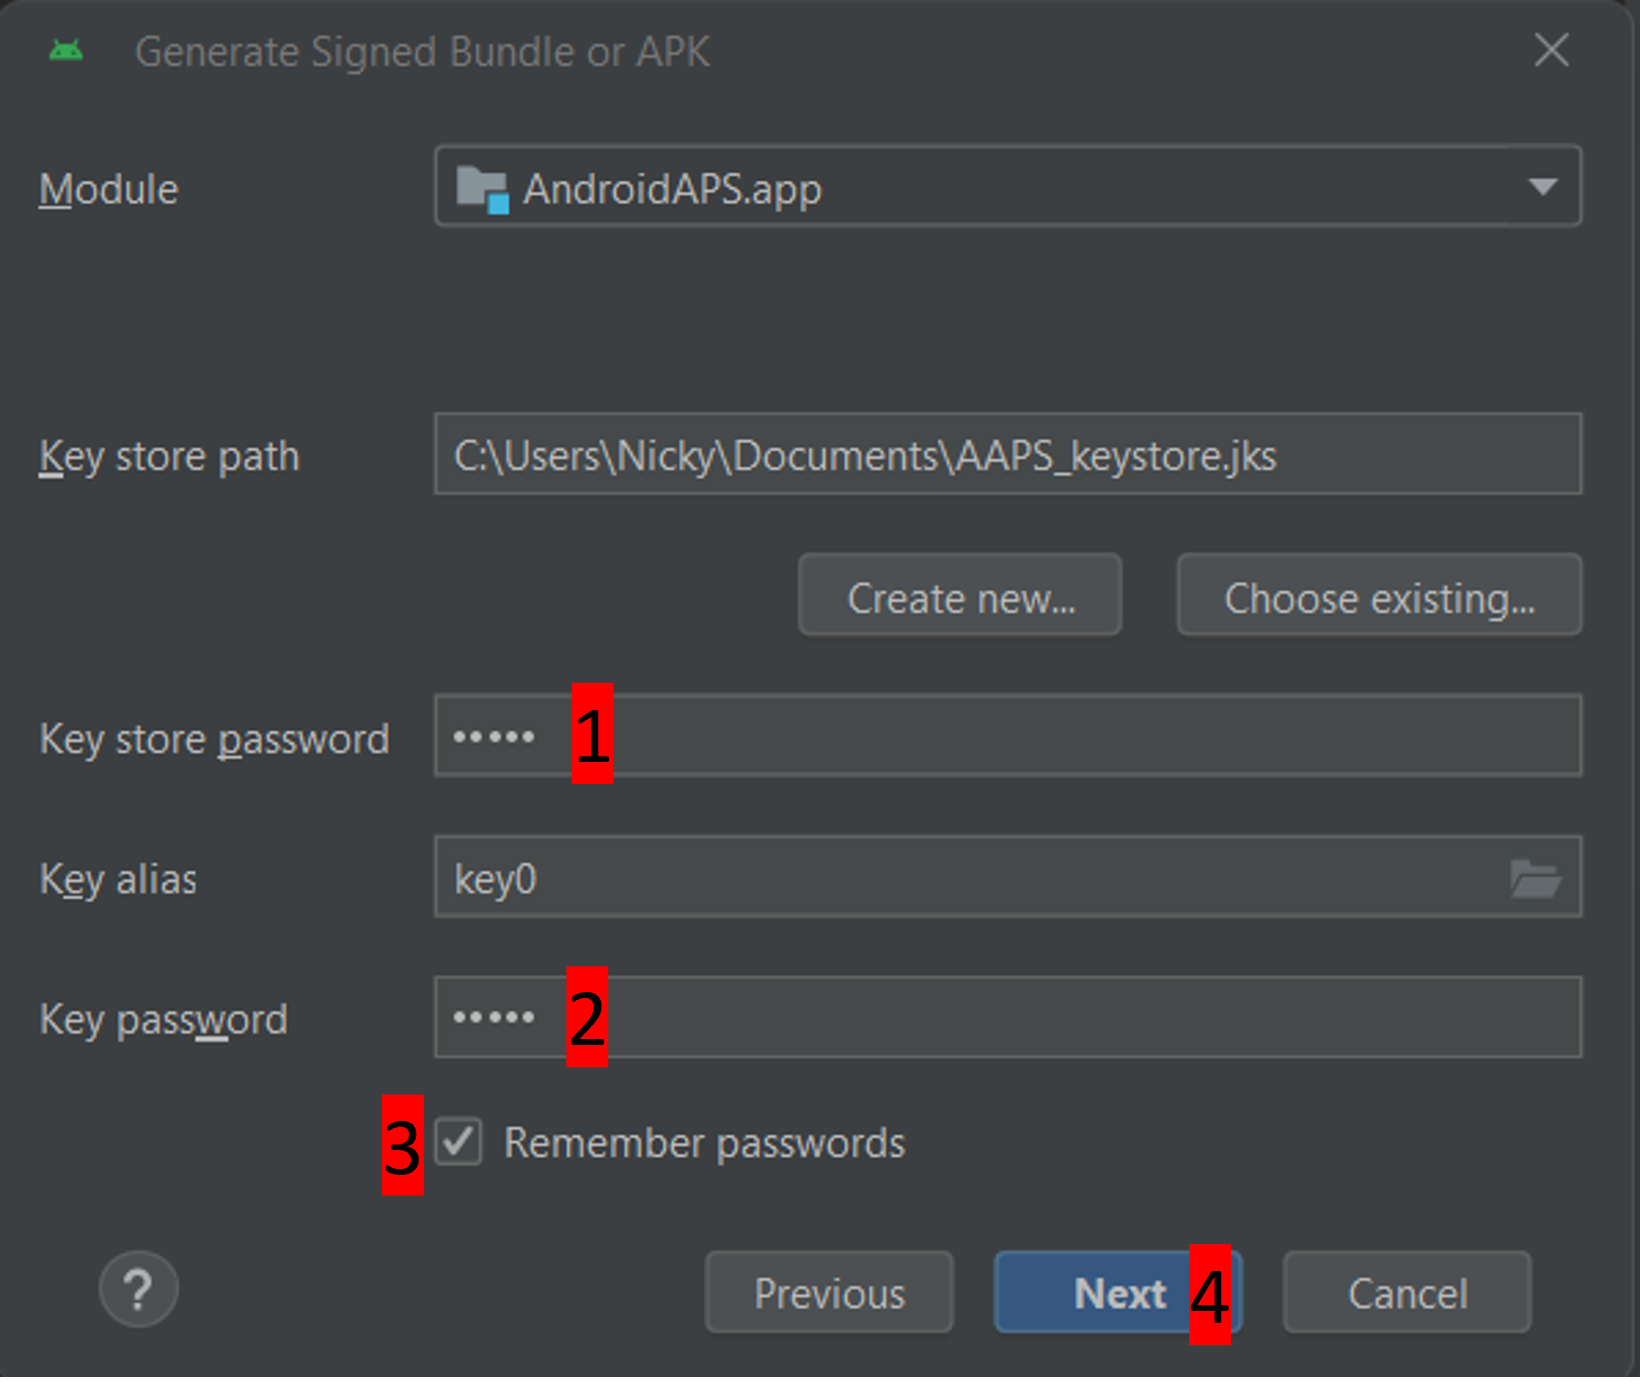Image resolution: width=1640 pixels, height=1395 pixels.
Task: Proceed with the Next button
Action: (x=1118, y=1292)
